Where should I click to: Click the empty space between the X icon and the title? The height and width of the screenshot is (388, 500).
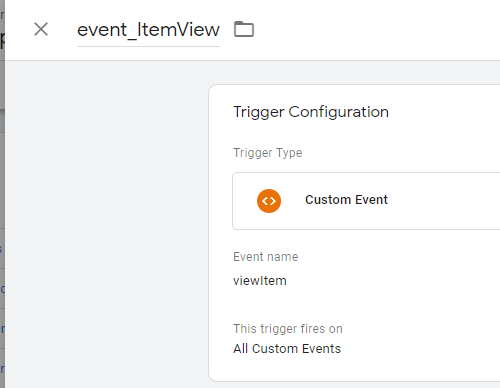63,29
